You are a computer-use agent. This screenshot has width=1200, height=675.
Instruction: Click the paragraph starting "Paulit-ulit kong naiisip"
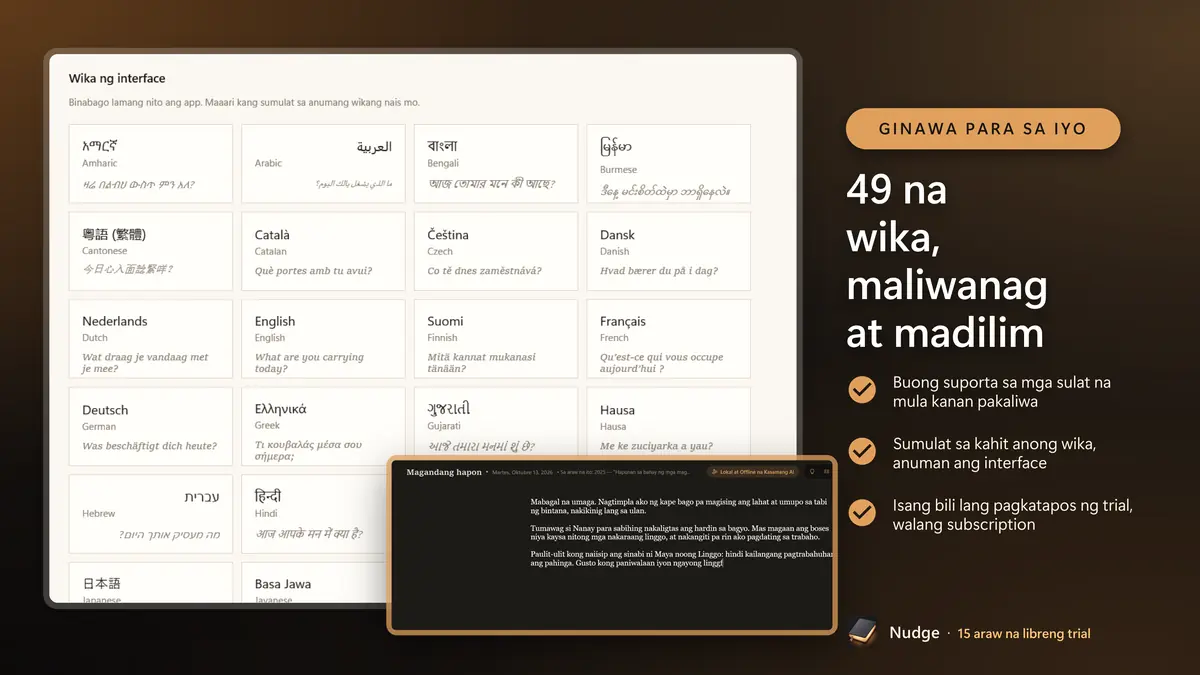[680, 557]
